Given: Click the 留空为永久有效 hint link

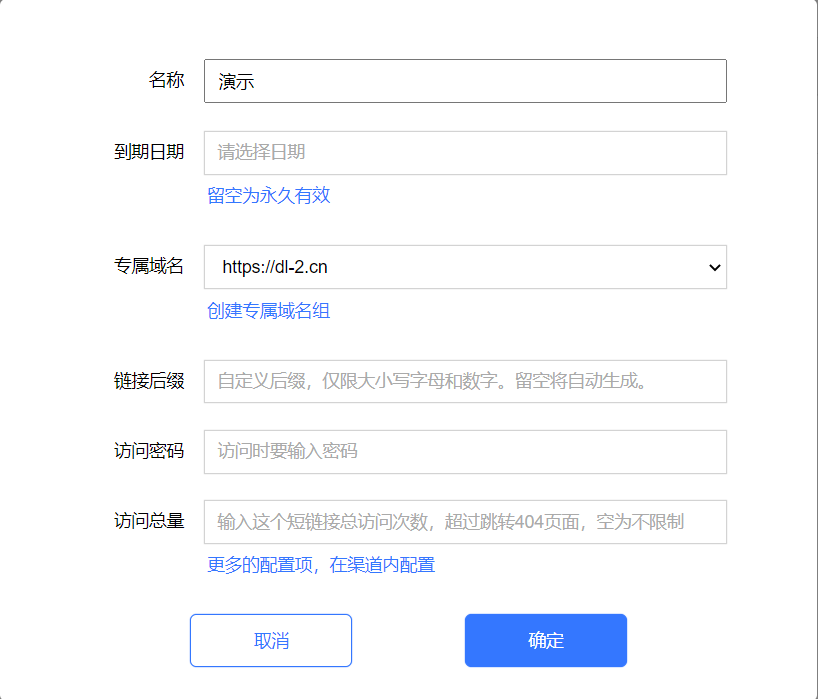Looking at the screenshot, I should pyautogui.click(x=269, y=196).
